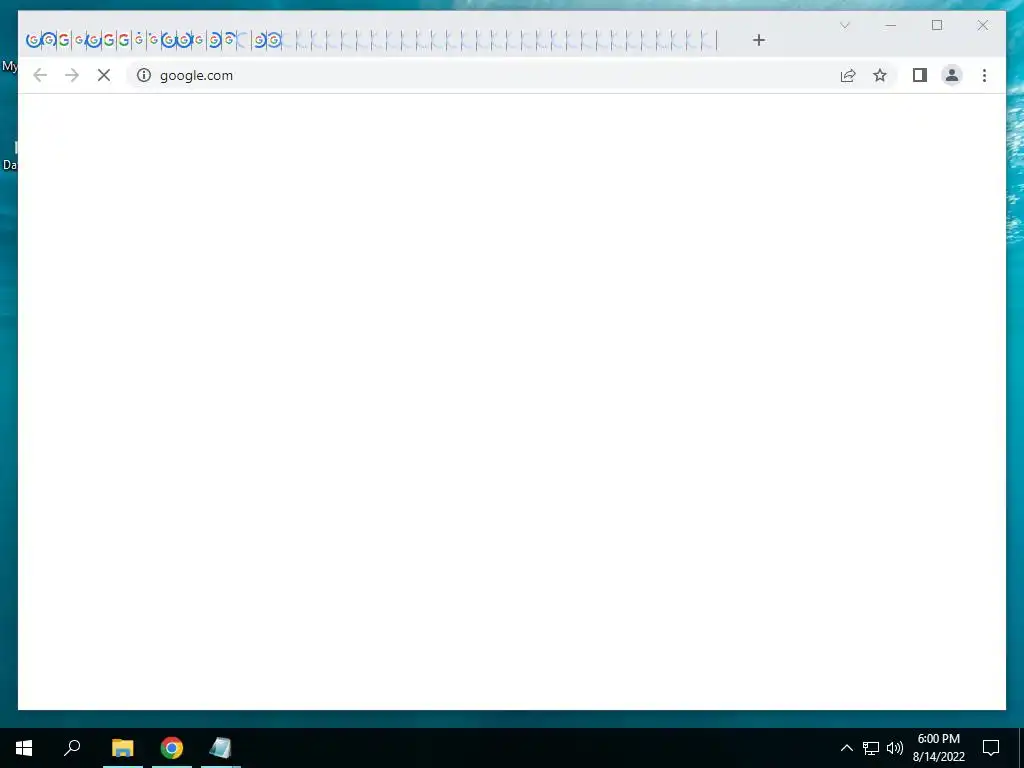Screen dimensions: 1024x768
Task: Go back to the previous page
Action: click(40, 75)
